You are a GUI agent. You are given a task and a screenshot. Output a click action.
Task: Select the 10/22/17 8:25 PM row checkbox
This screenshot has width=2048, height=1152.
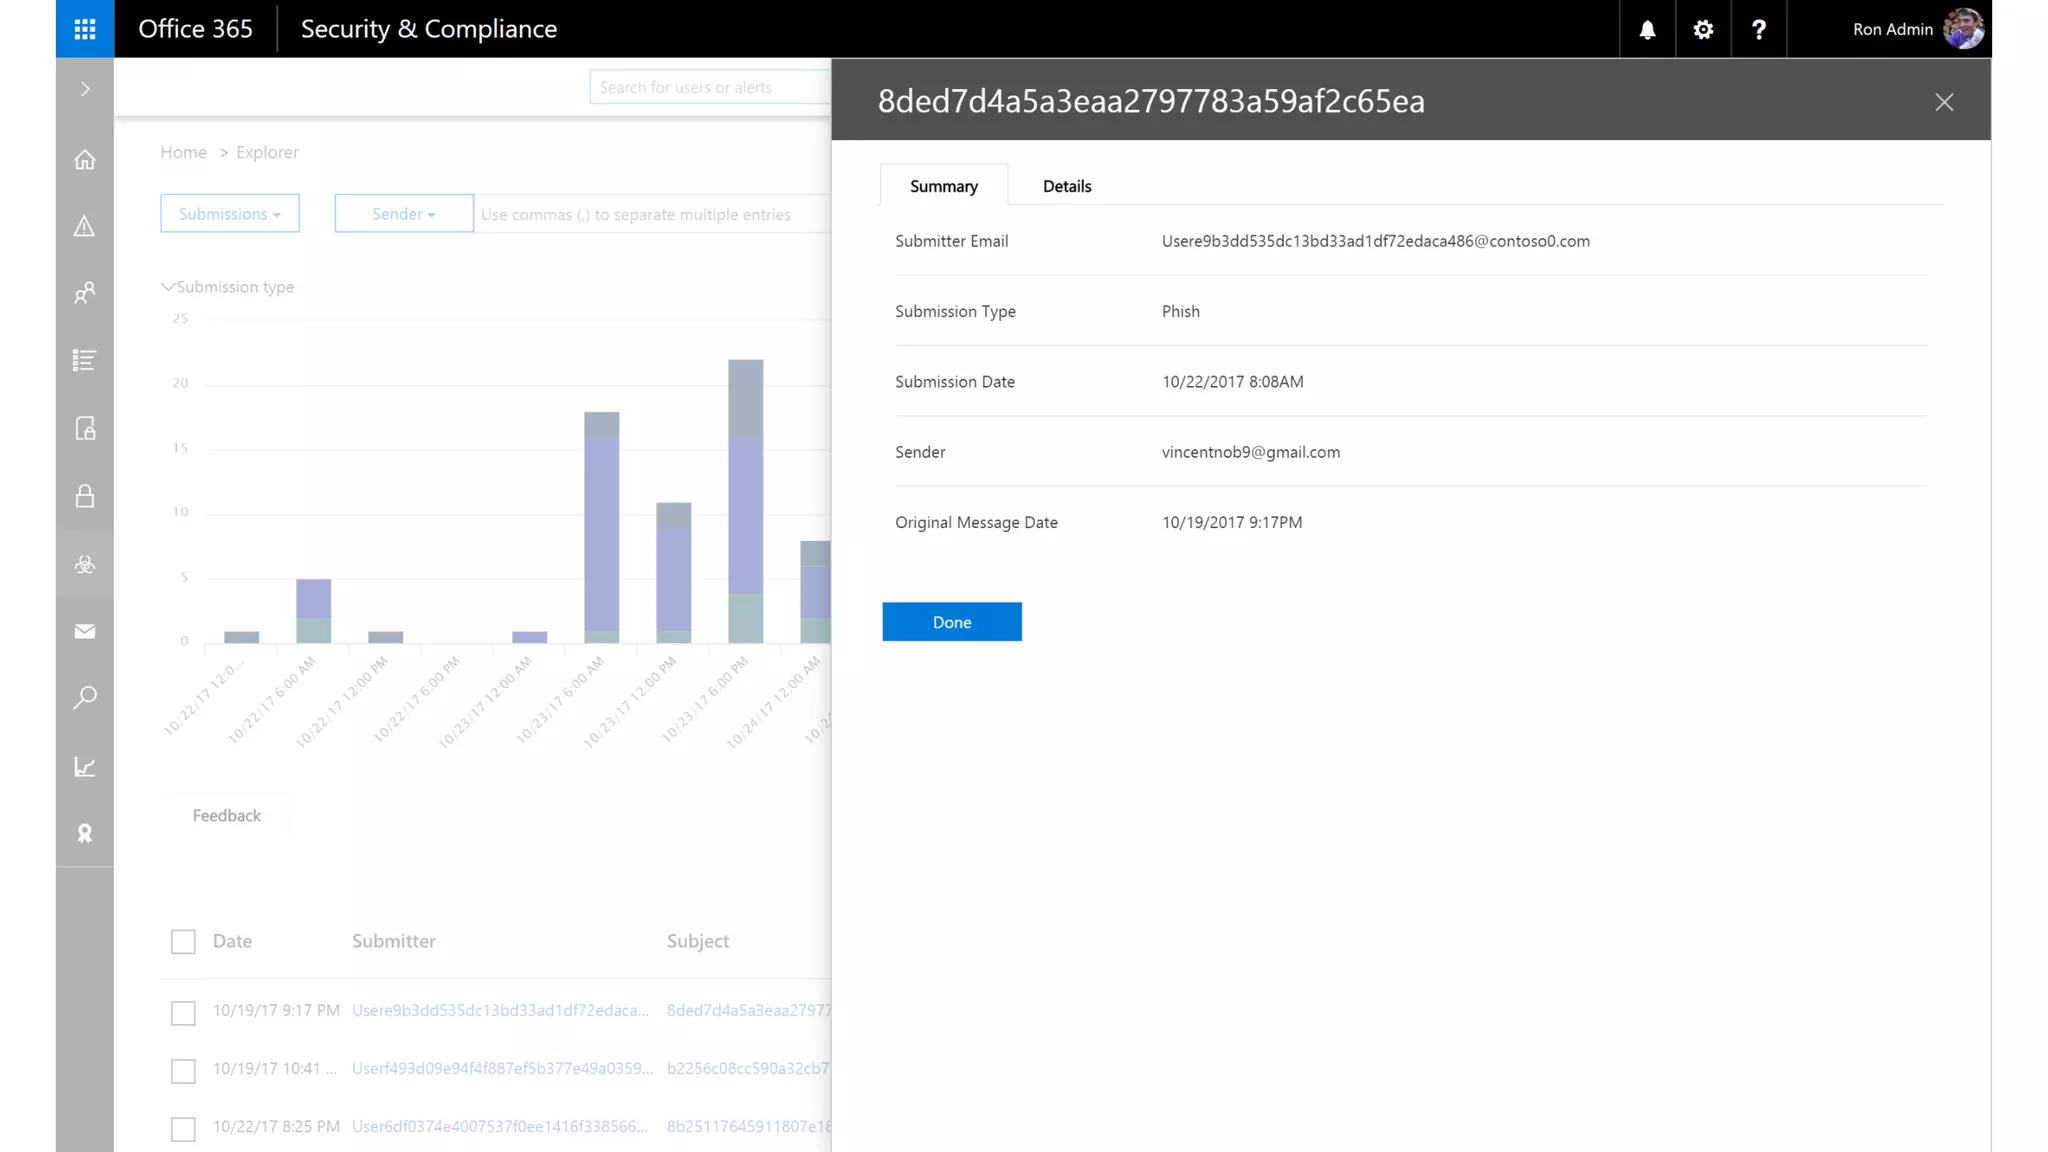(183, 1129)
